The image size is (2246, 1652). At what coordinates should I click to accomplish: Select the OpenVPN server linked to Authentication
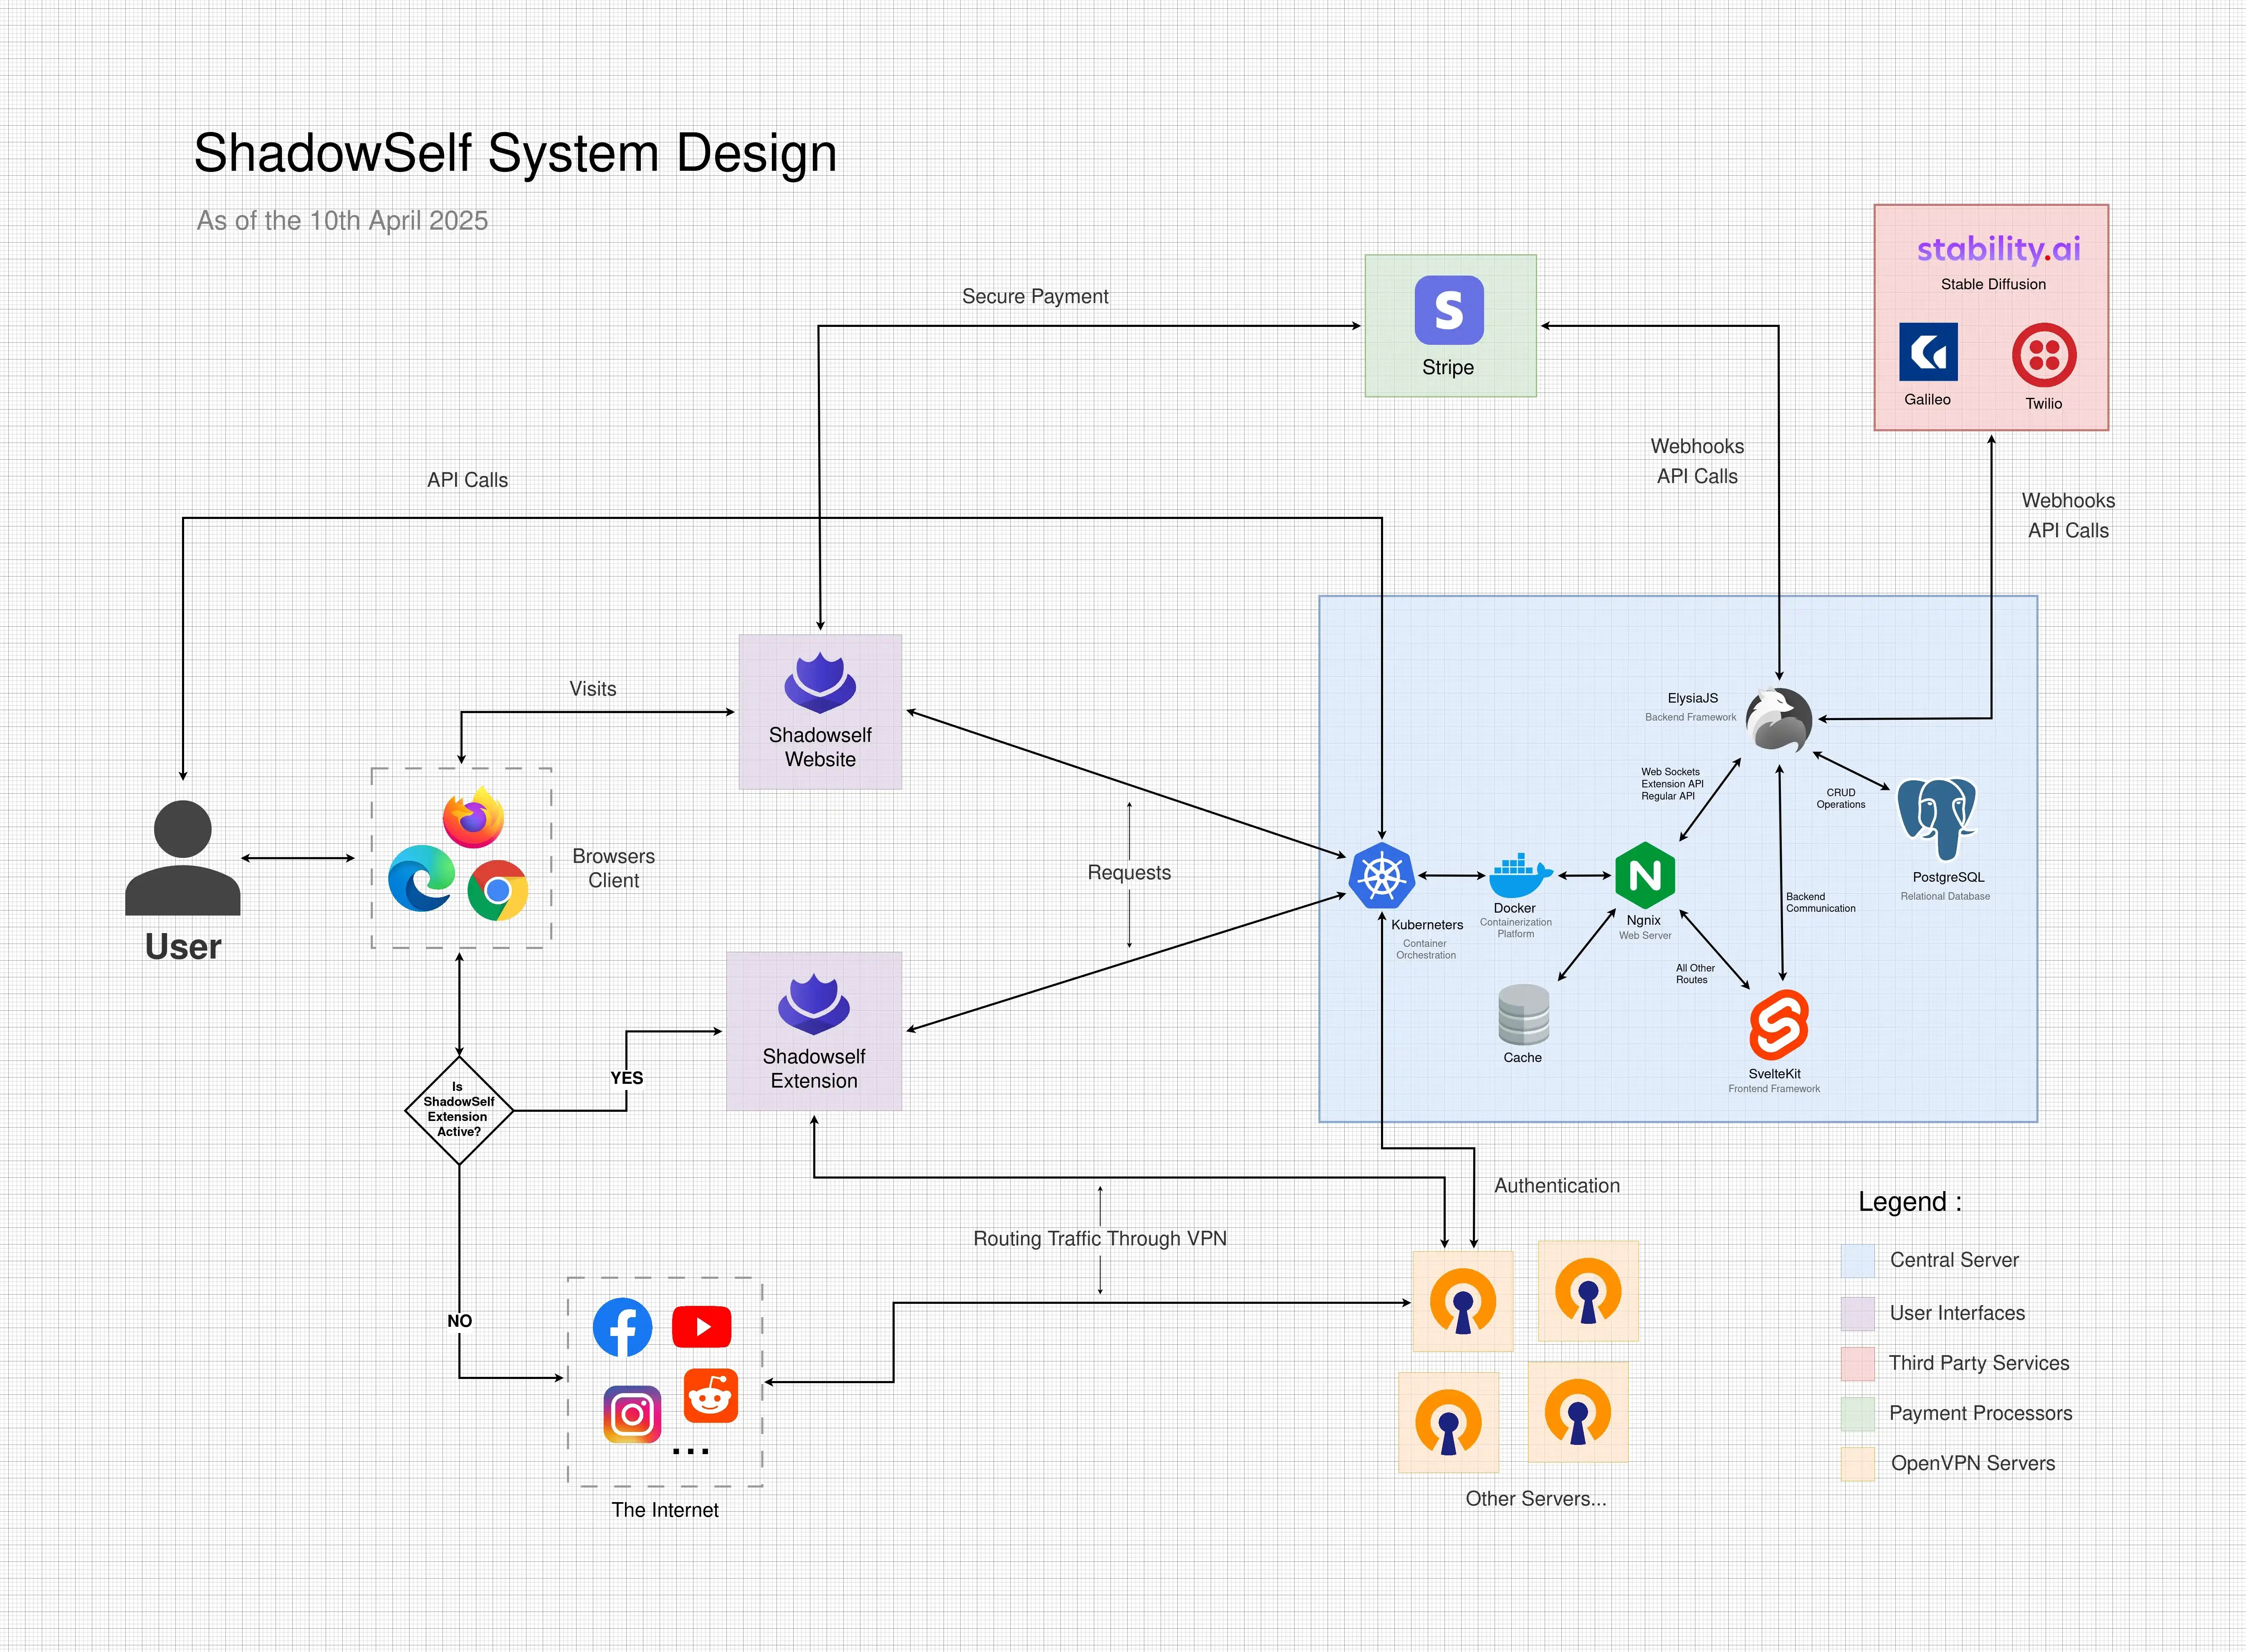point(1462,1301)
